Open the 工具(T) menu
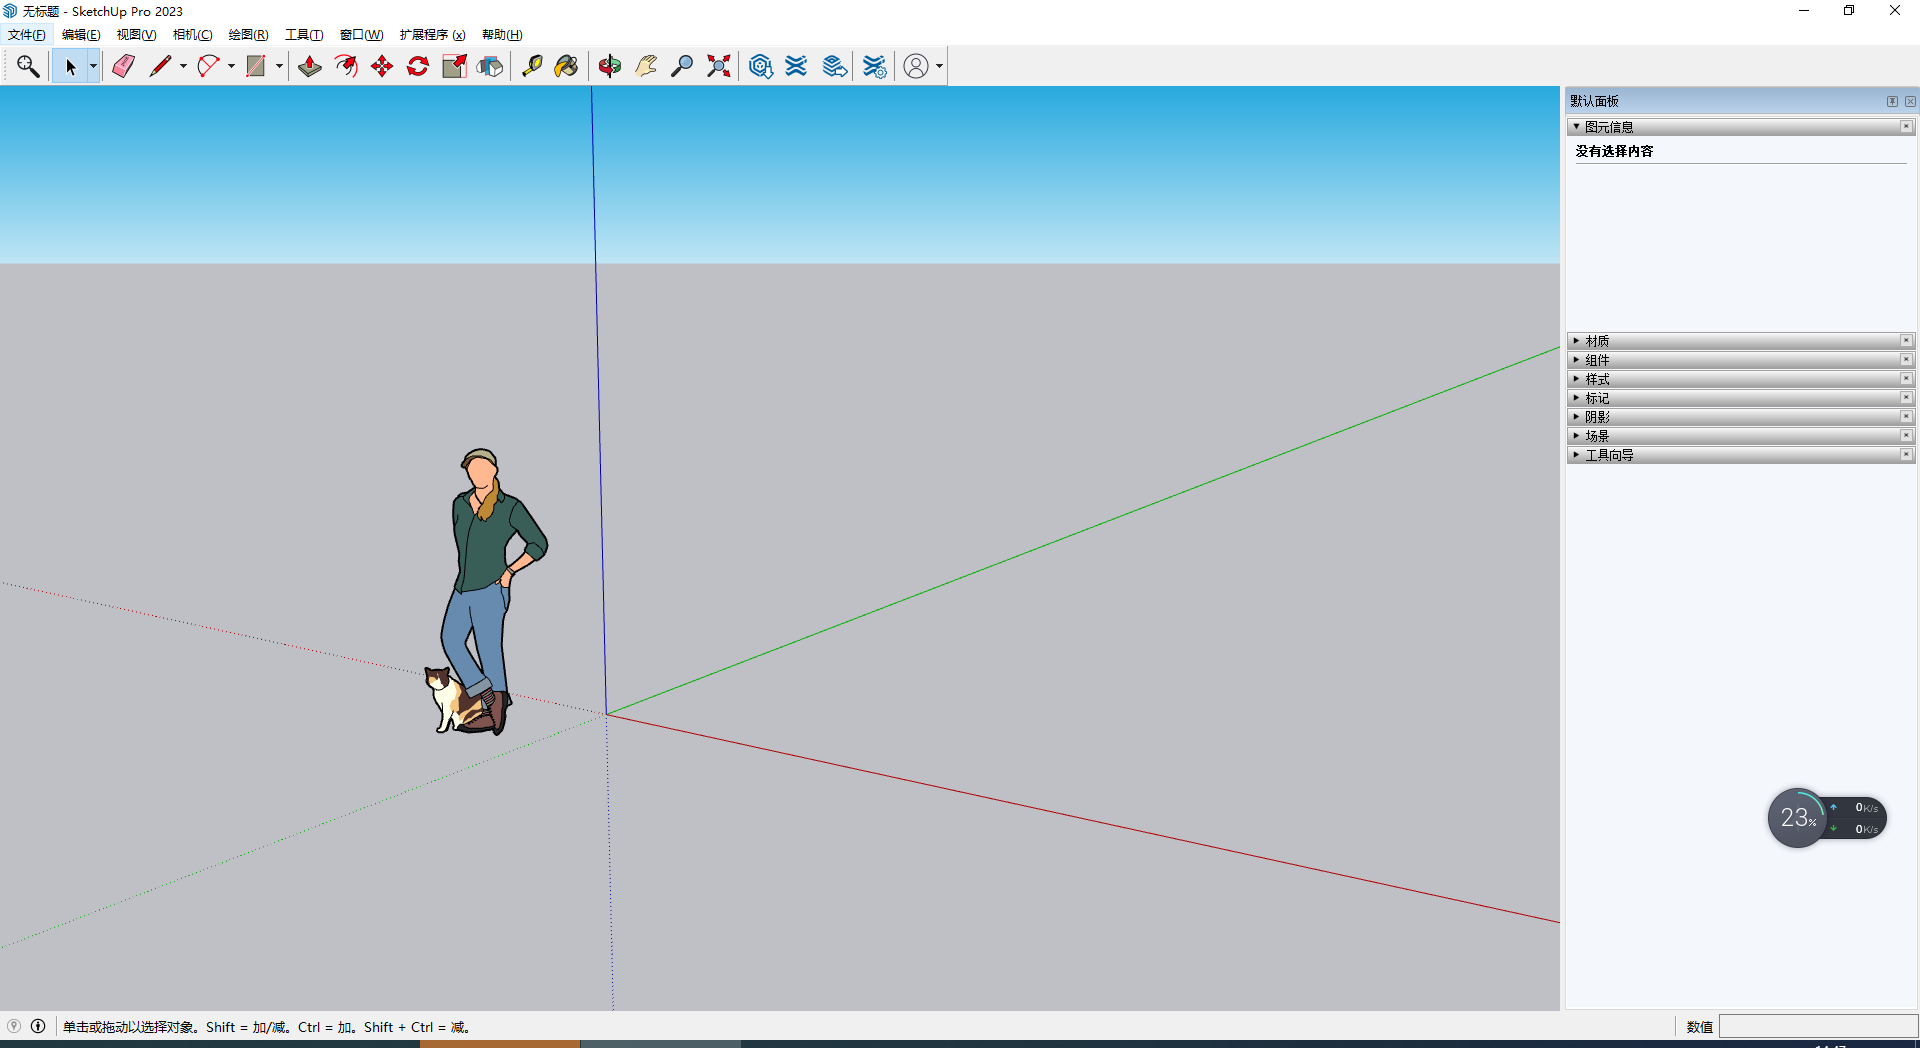The width and height of the screenshot is (1920, 1048). [304, 35]
